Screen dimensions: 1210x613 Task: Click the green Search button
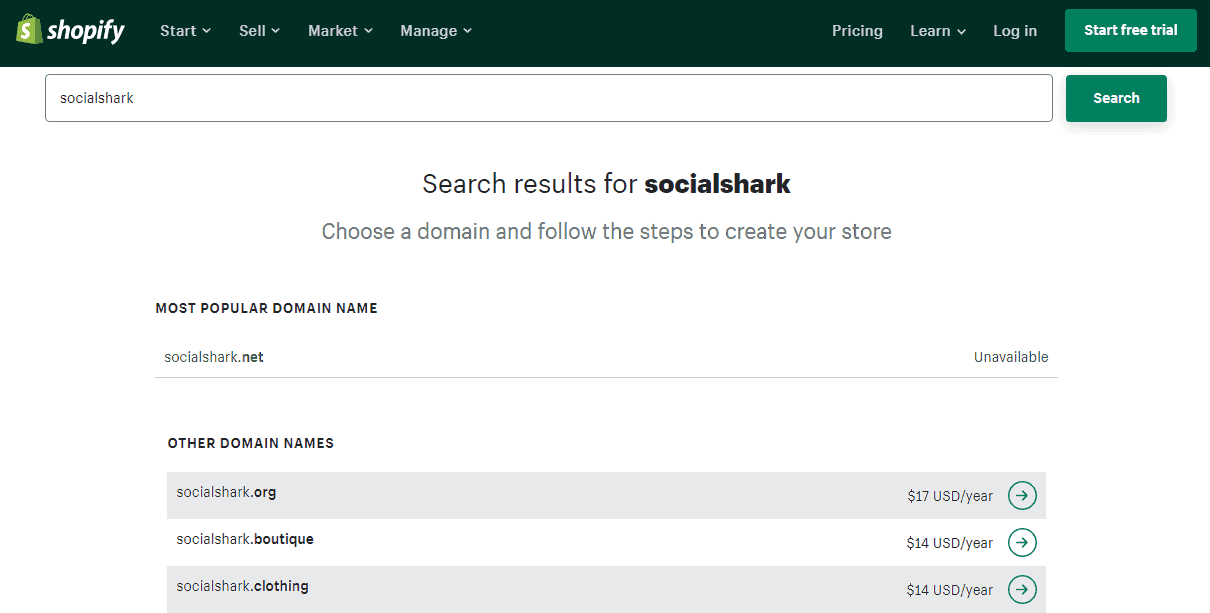[1116, 98]
